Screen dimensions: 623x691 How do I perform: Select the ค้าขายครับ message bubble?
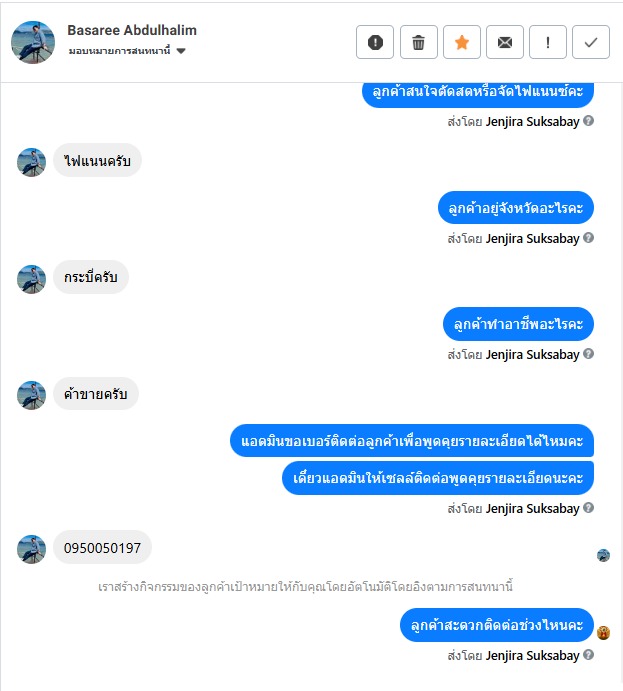[96, 394]
